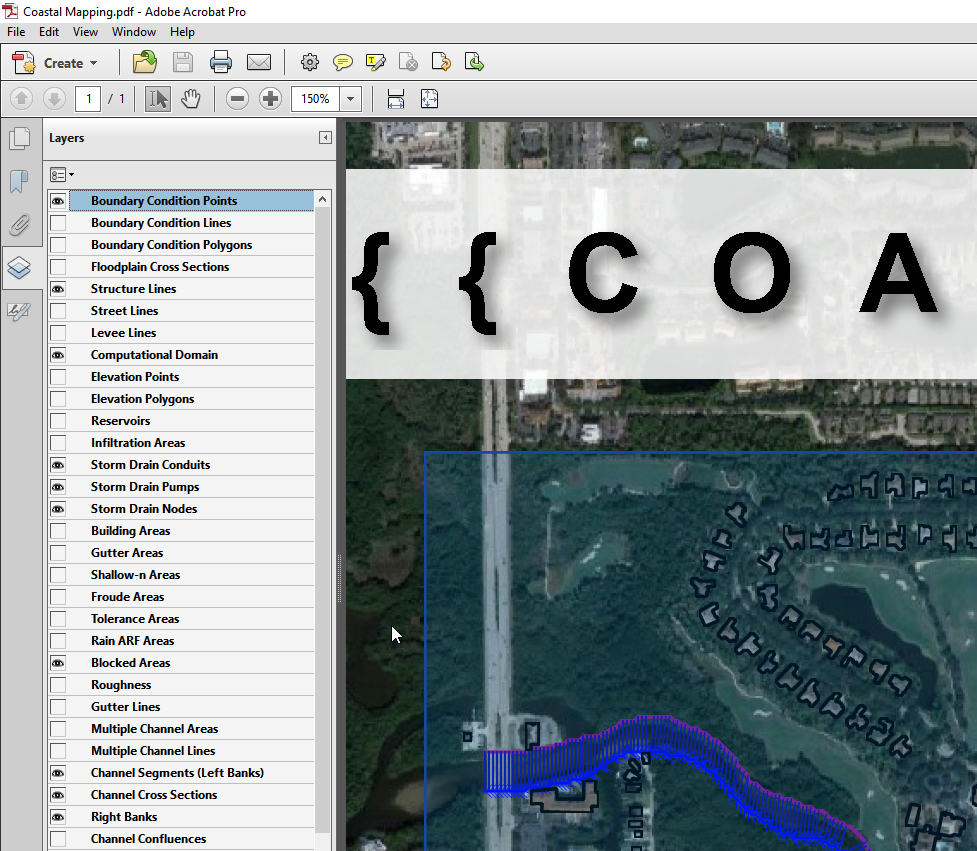The width and height of the screenshot is (977, 851).
Task: Open the Bookmarks panel icon
Action: pyautogui.click(x=19, y=181)
